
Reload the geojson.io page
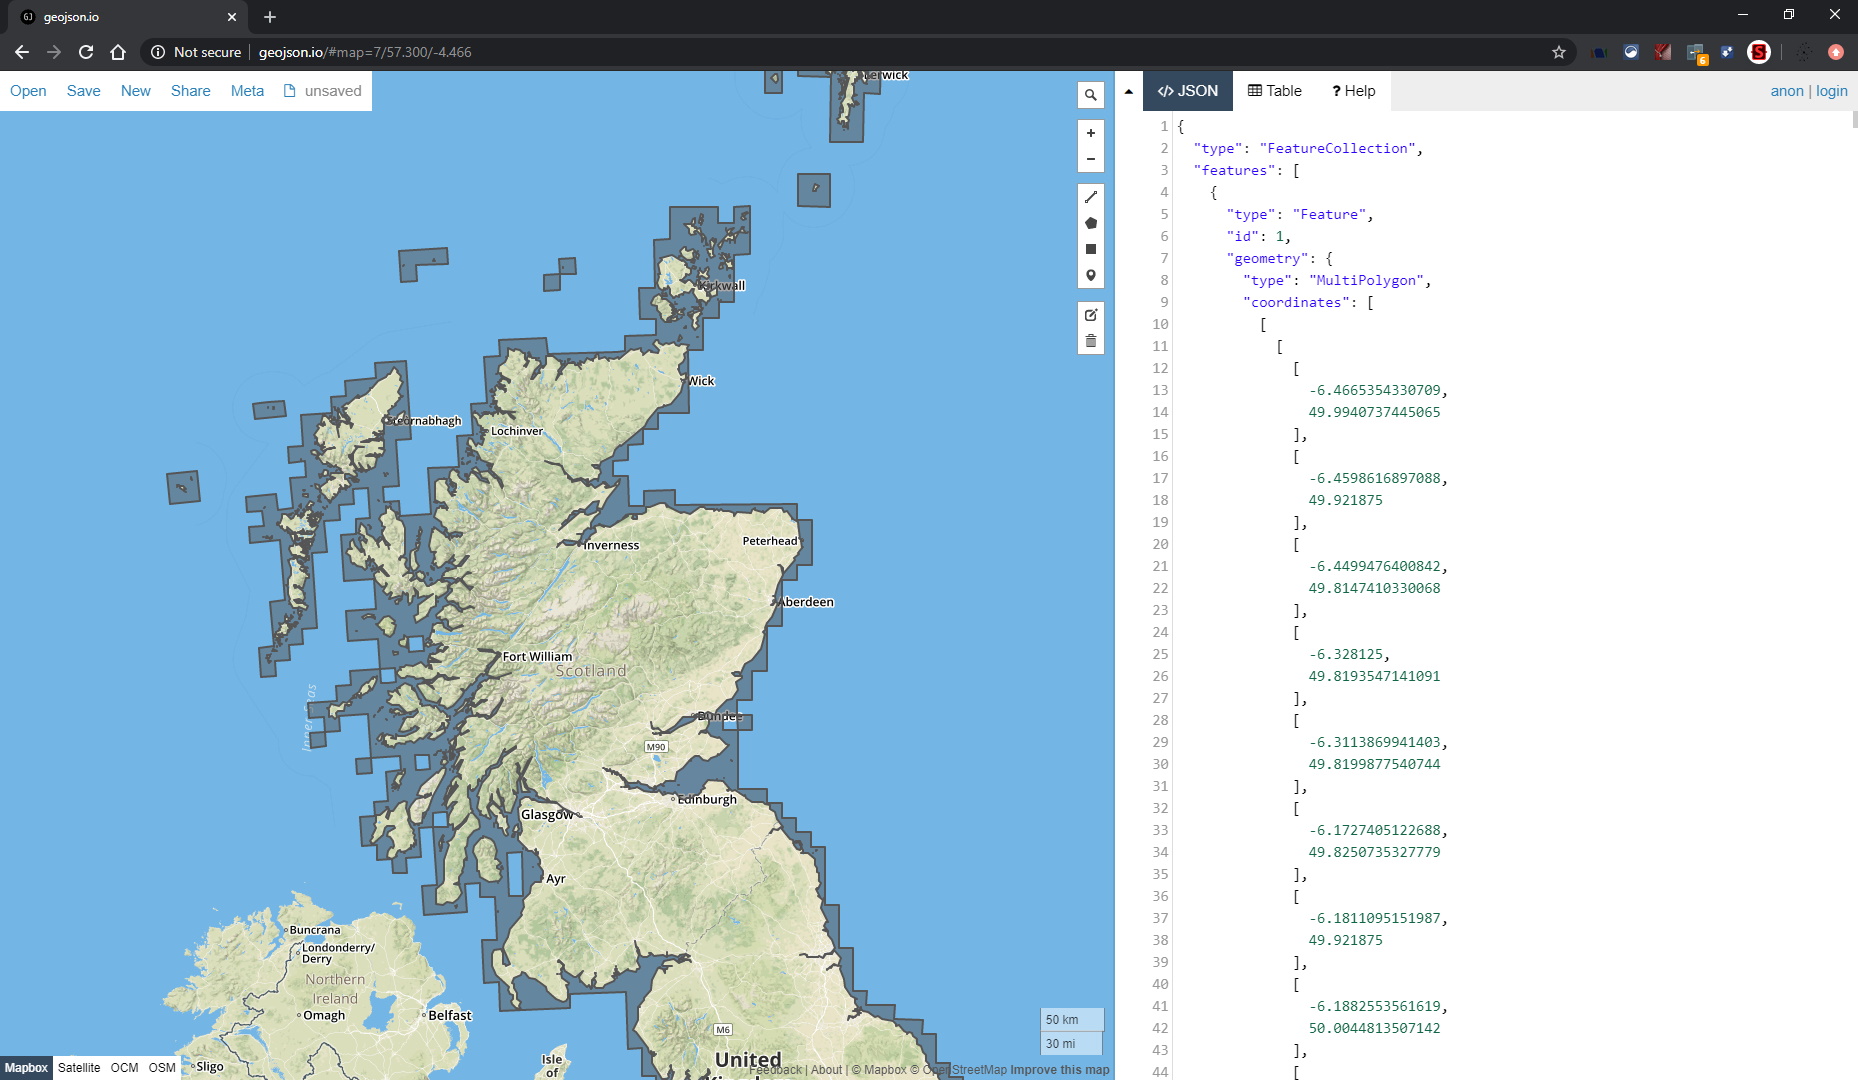(86, 52)
